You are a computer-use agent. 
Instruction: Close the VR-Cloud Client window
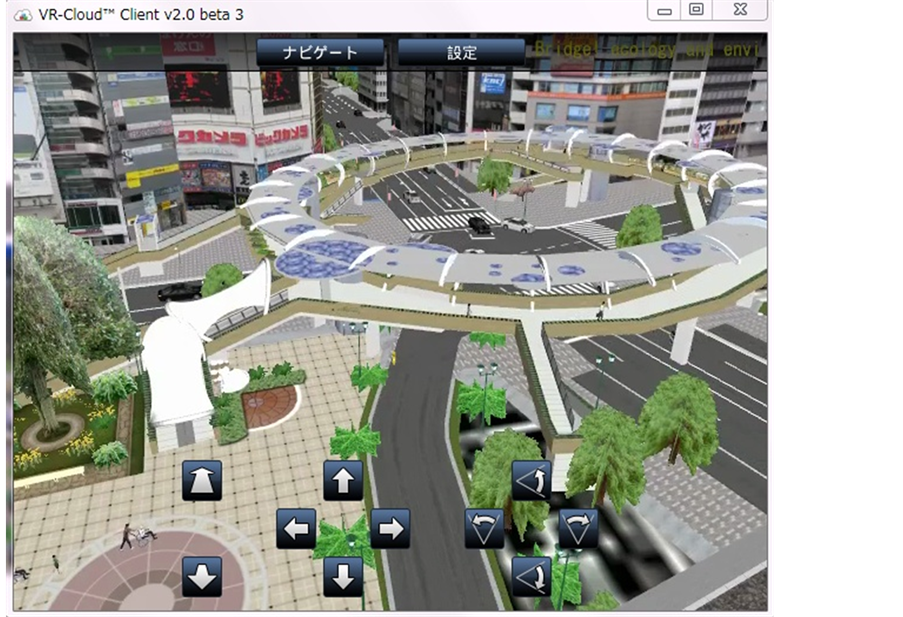pos(740,10)
